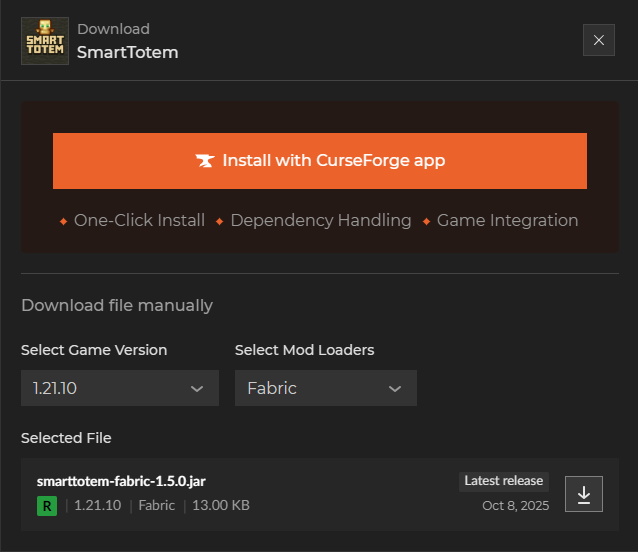
Task: Click Install with CurseForge app button
Action: pos(320,161)
